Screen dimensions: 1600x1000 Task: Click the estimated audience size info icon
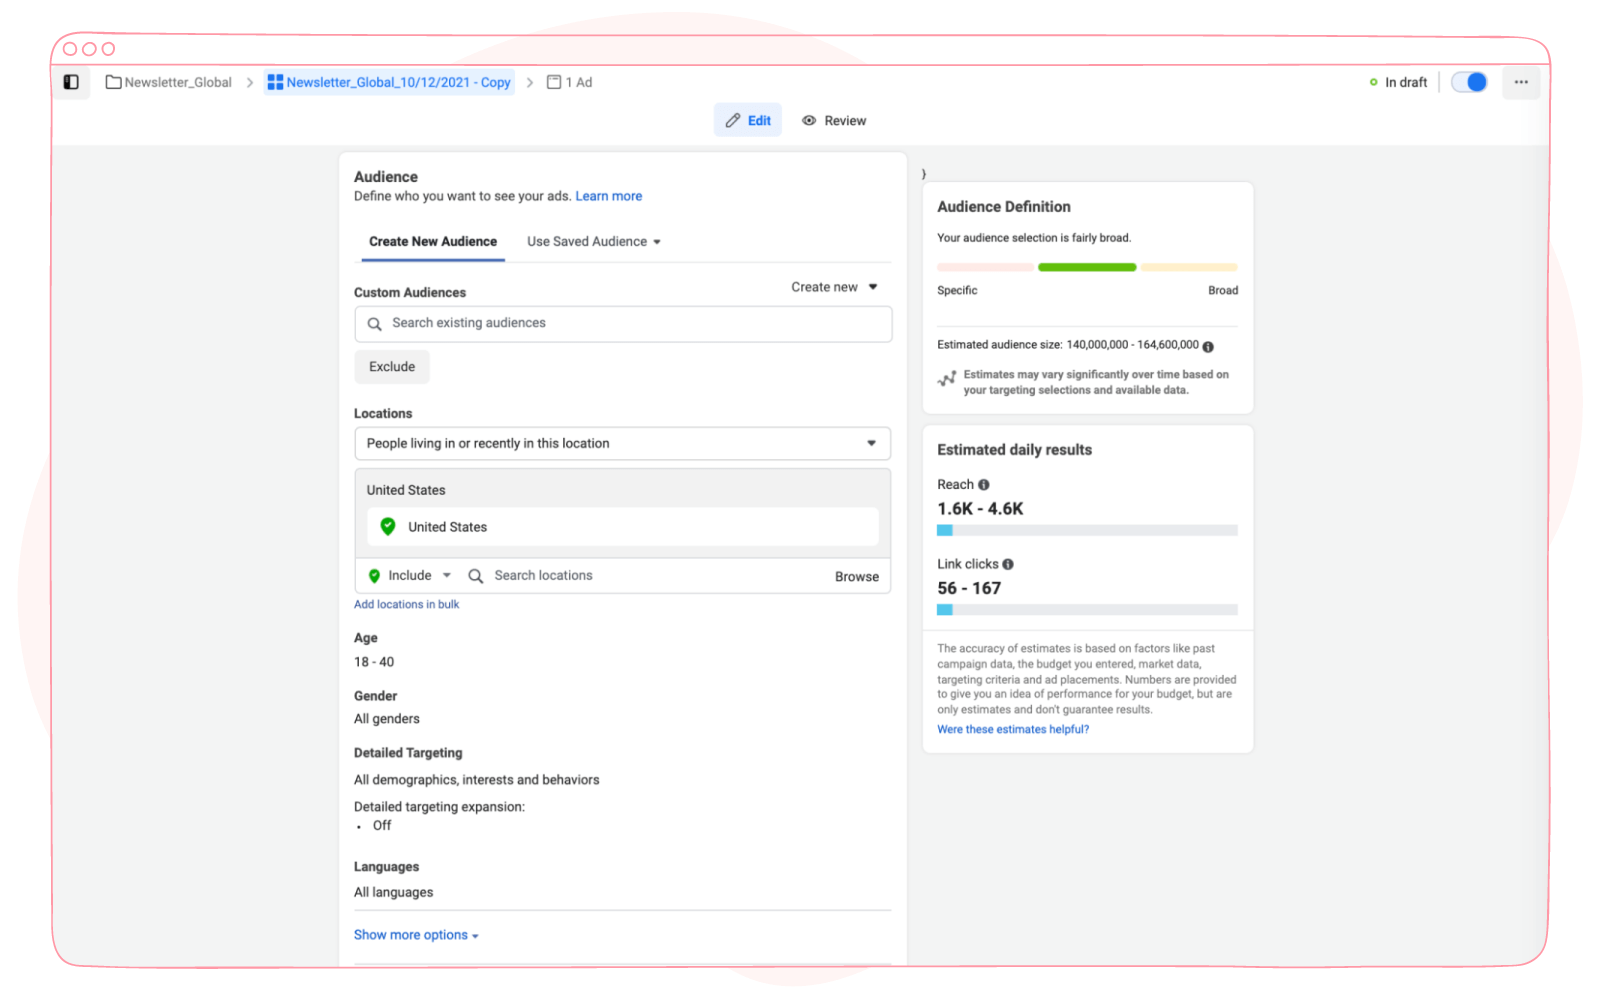pos(1208,347)
